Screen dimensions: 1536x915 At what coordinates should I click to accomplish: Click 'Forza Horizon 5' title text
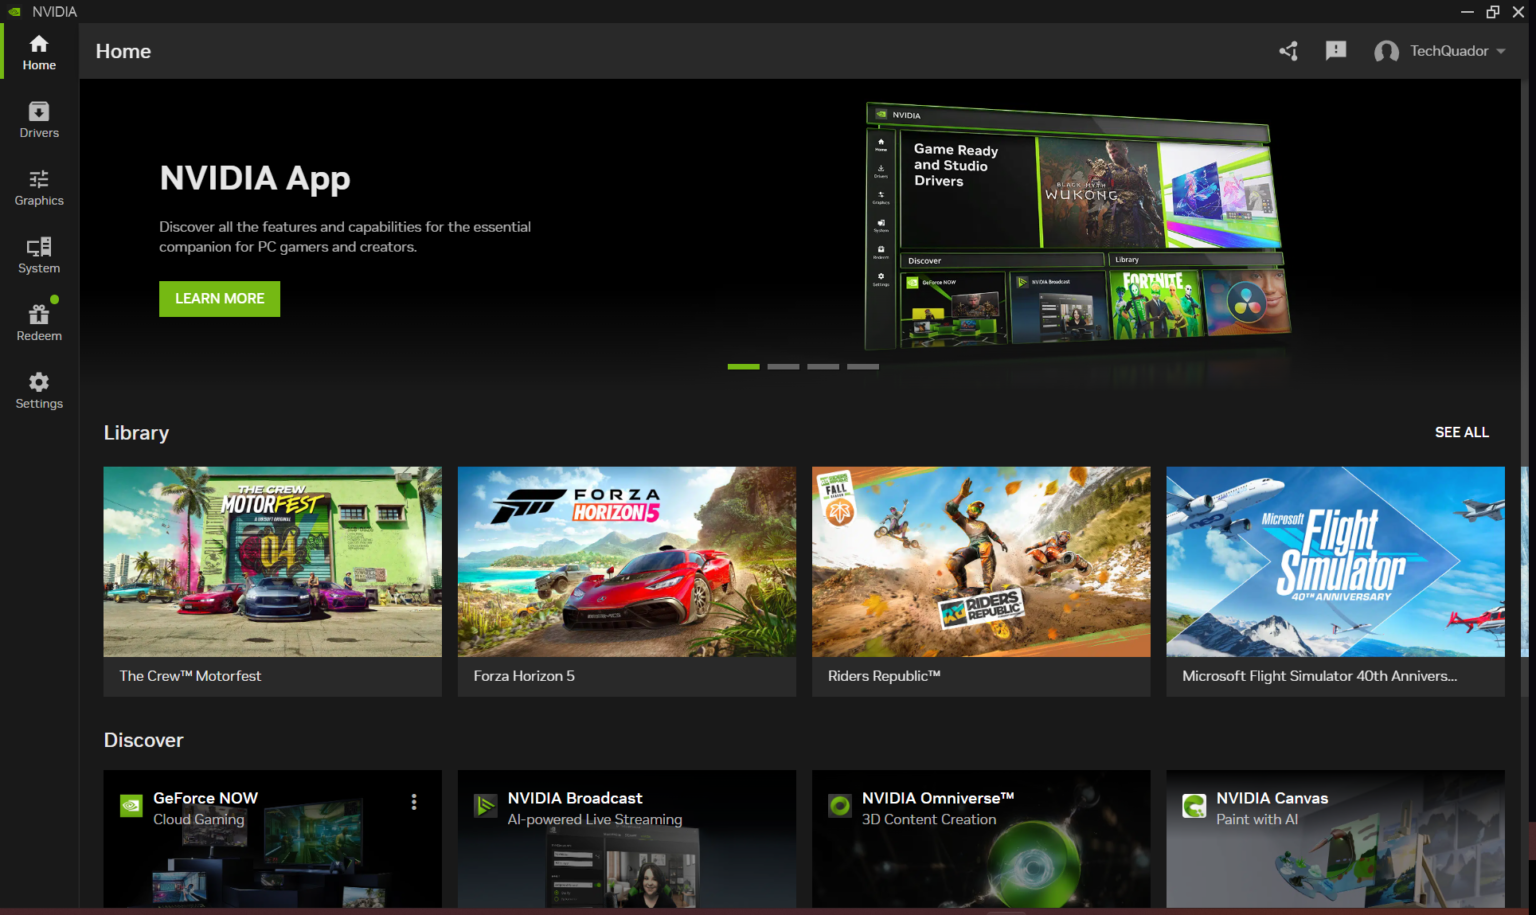pyautogui.click(x=524, y=676)
